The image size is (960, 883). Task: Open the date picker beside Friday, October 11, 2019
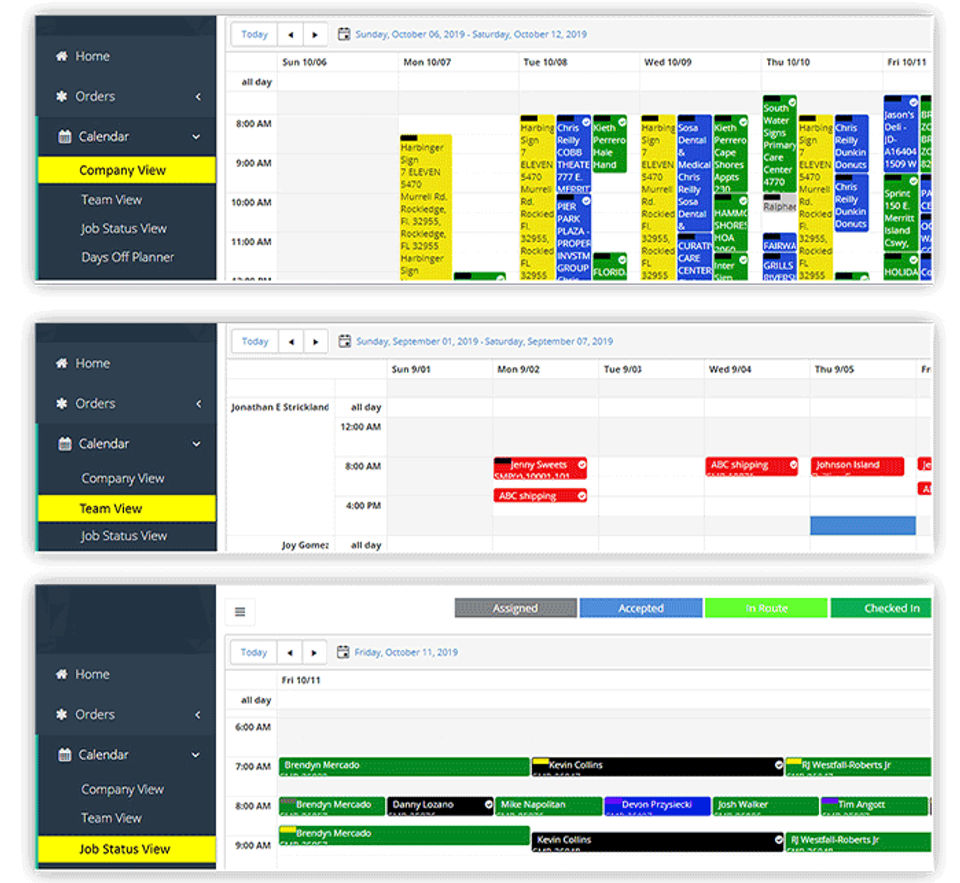point(343,652)
